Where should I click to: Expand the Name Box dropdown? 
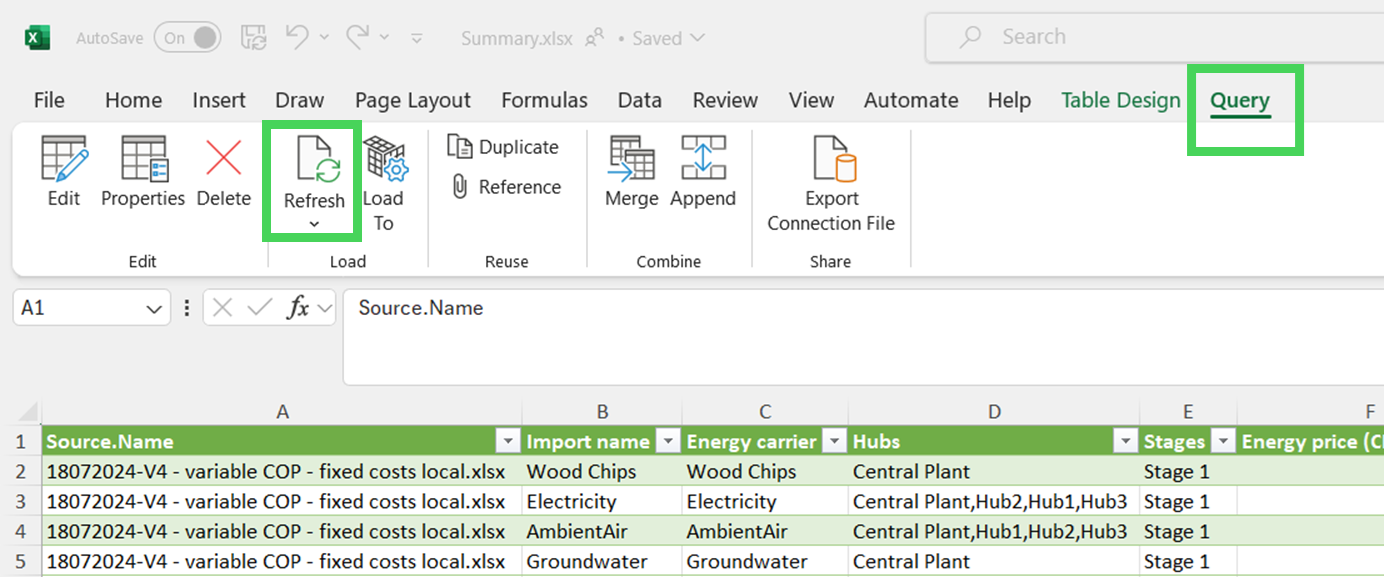coord(154,309)
